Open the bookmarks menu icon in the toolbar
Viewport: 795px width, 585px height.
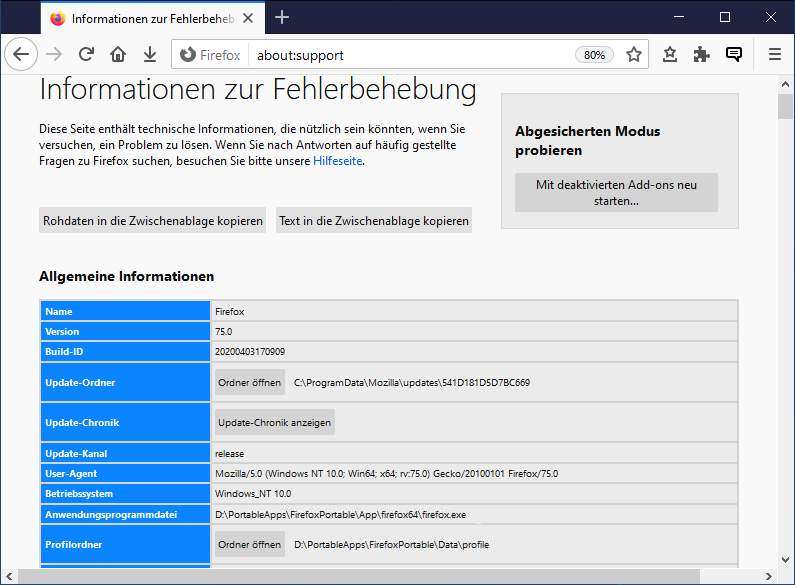[670, 54]
